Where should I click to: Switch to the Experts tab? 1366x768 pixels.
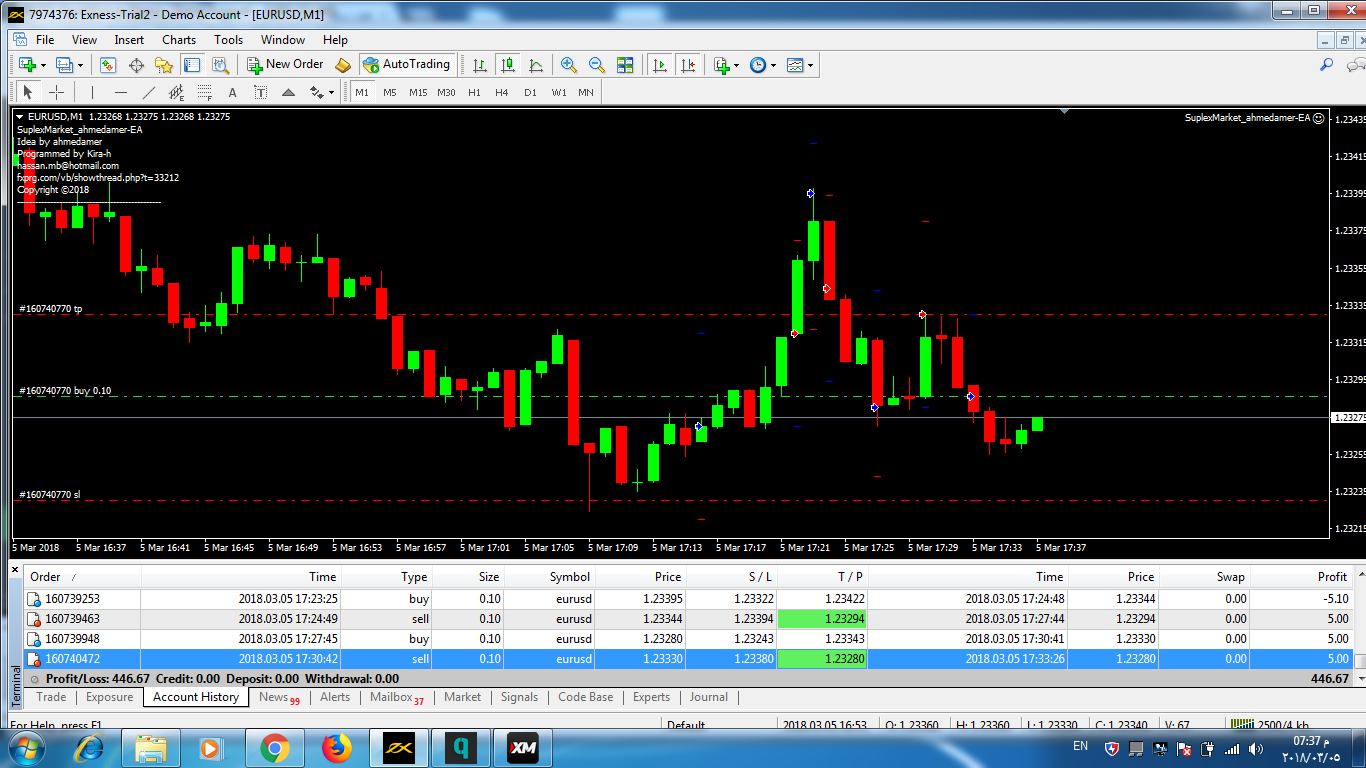(651, 697)
